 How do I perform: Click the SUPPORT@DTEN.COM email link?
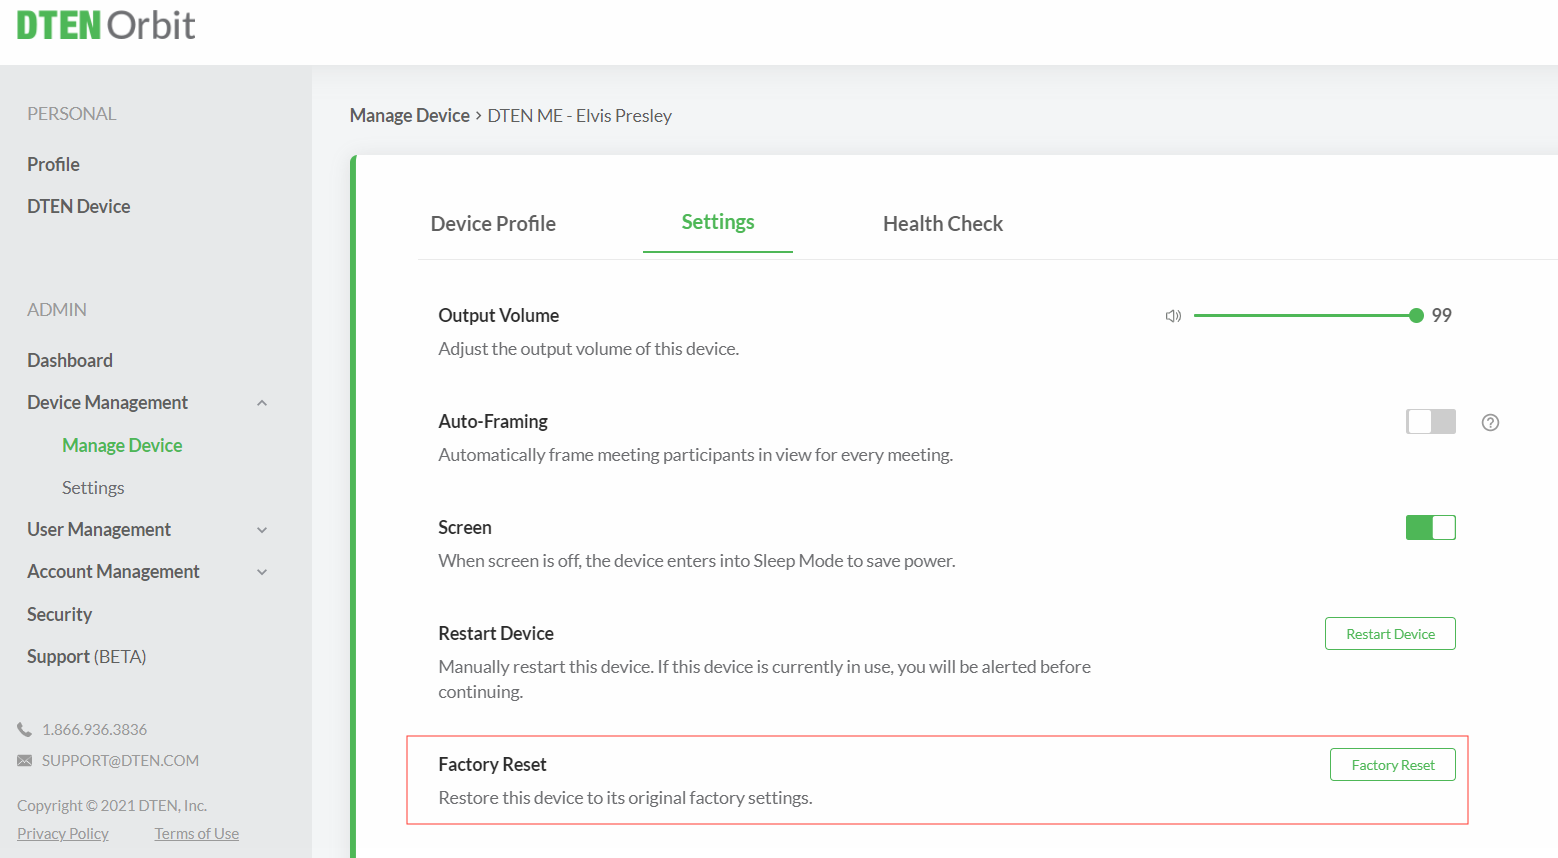point(120,761)
